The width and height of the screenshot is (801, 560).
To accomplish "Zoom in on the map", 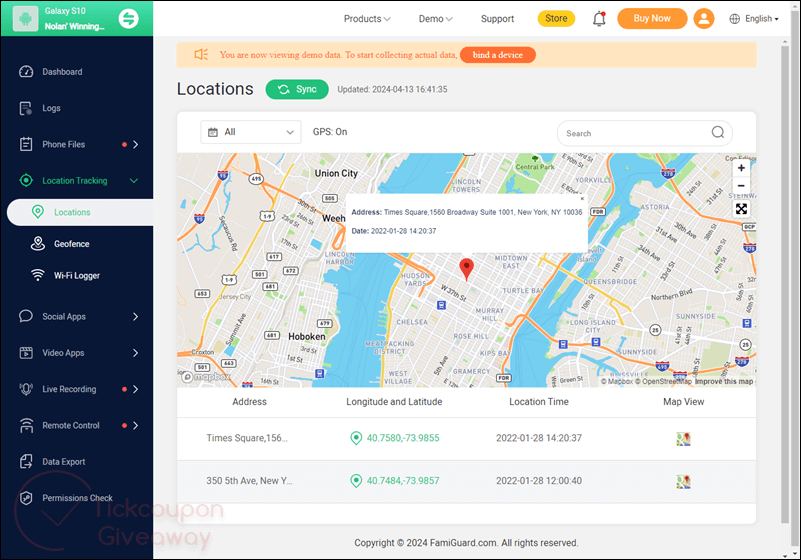I will (741, 168).
